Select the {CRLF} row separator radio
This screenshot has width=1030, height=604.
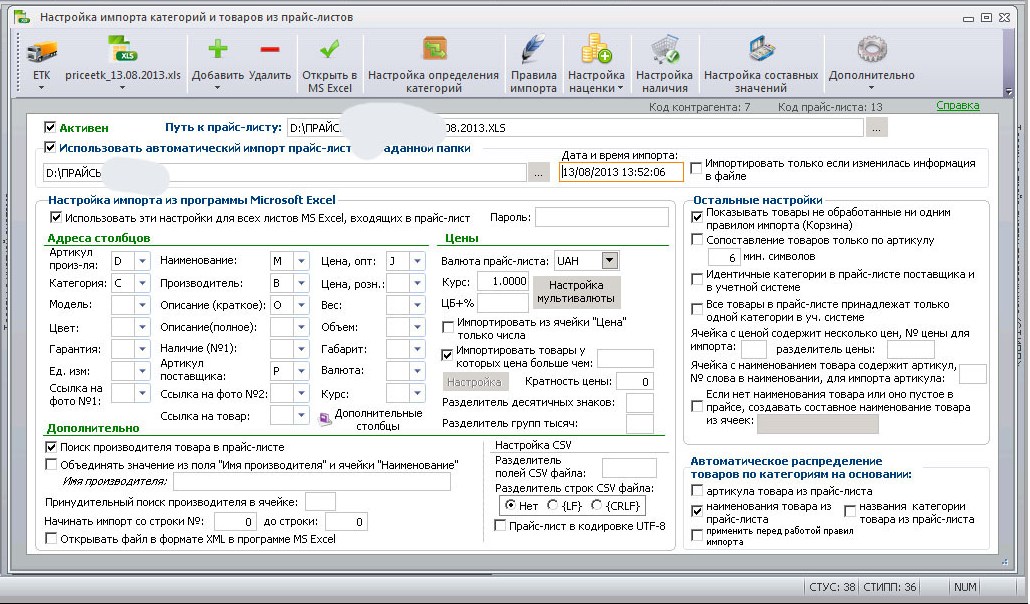click(596, 505)
